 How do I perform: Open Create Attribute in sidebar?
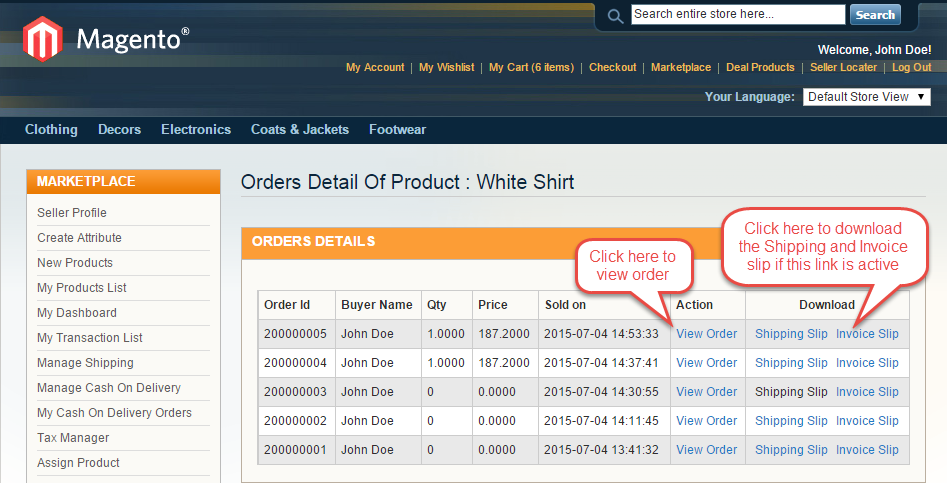(79, 238)
